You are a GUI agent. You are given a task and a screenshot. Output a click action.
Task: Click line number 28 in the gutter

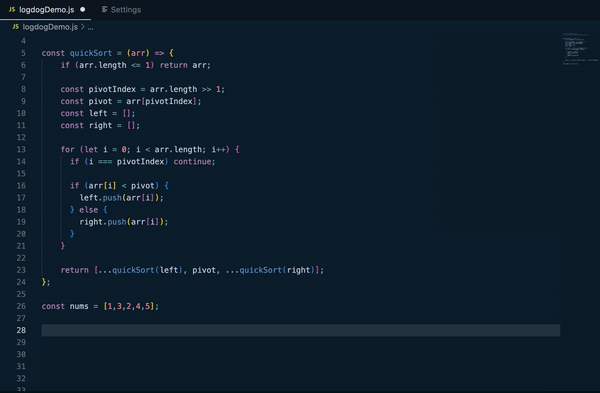click(21, 330)
